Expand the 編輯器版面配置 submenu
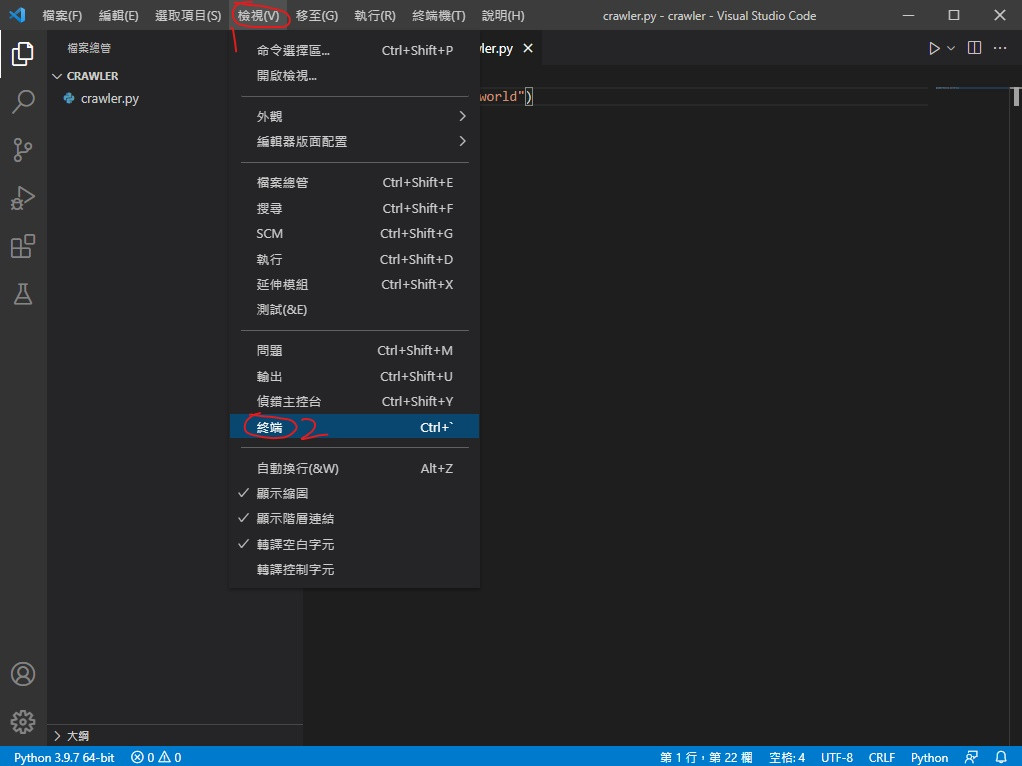This screenshot has width=1022, height=766. click(355, 141)
